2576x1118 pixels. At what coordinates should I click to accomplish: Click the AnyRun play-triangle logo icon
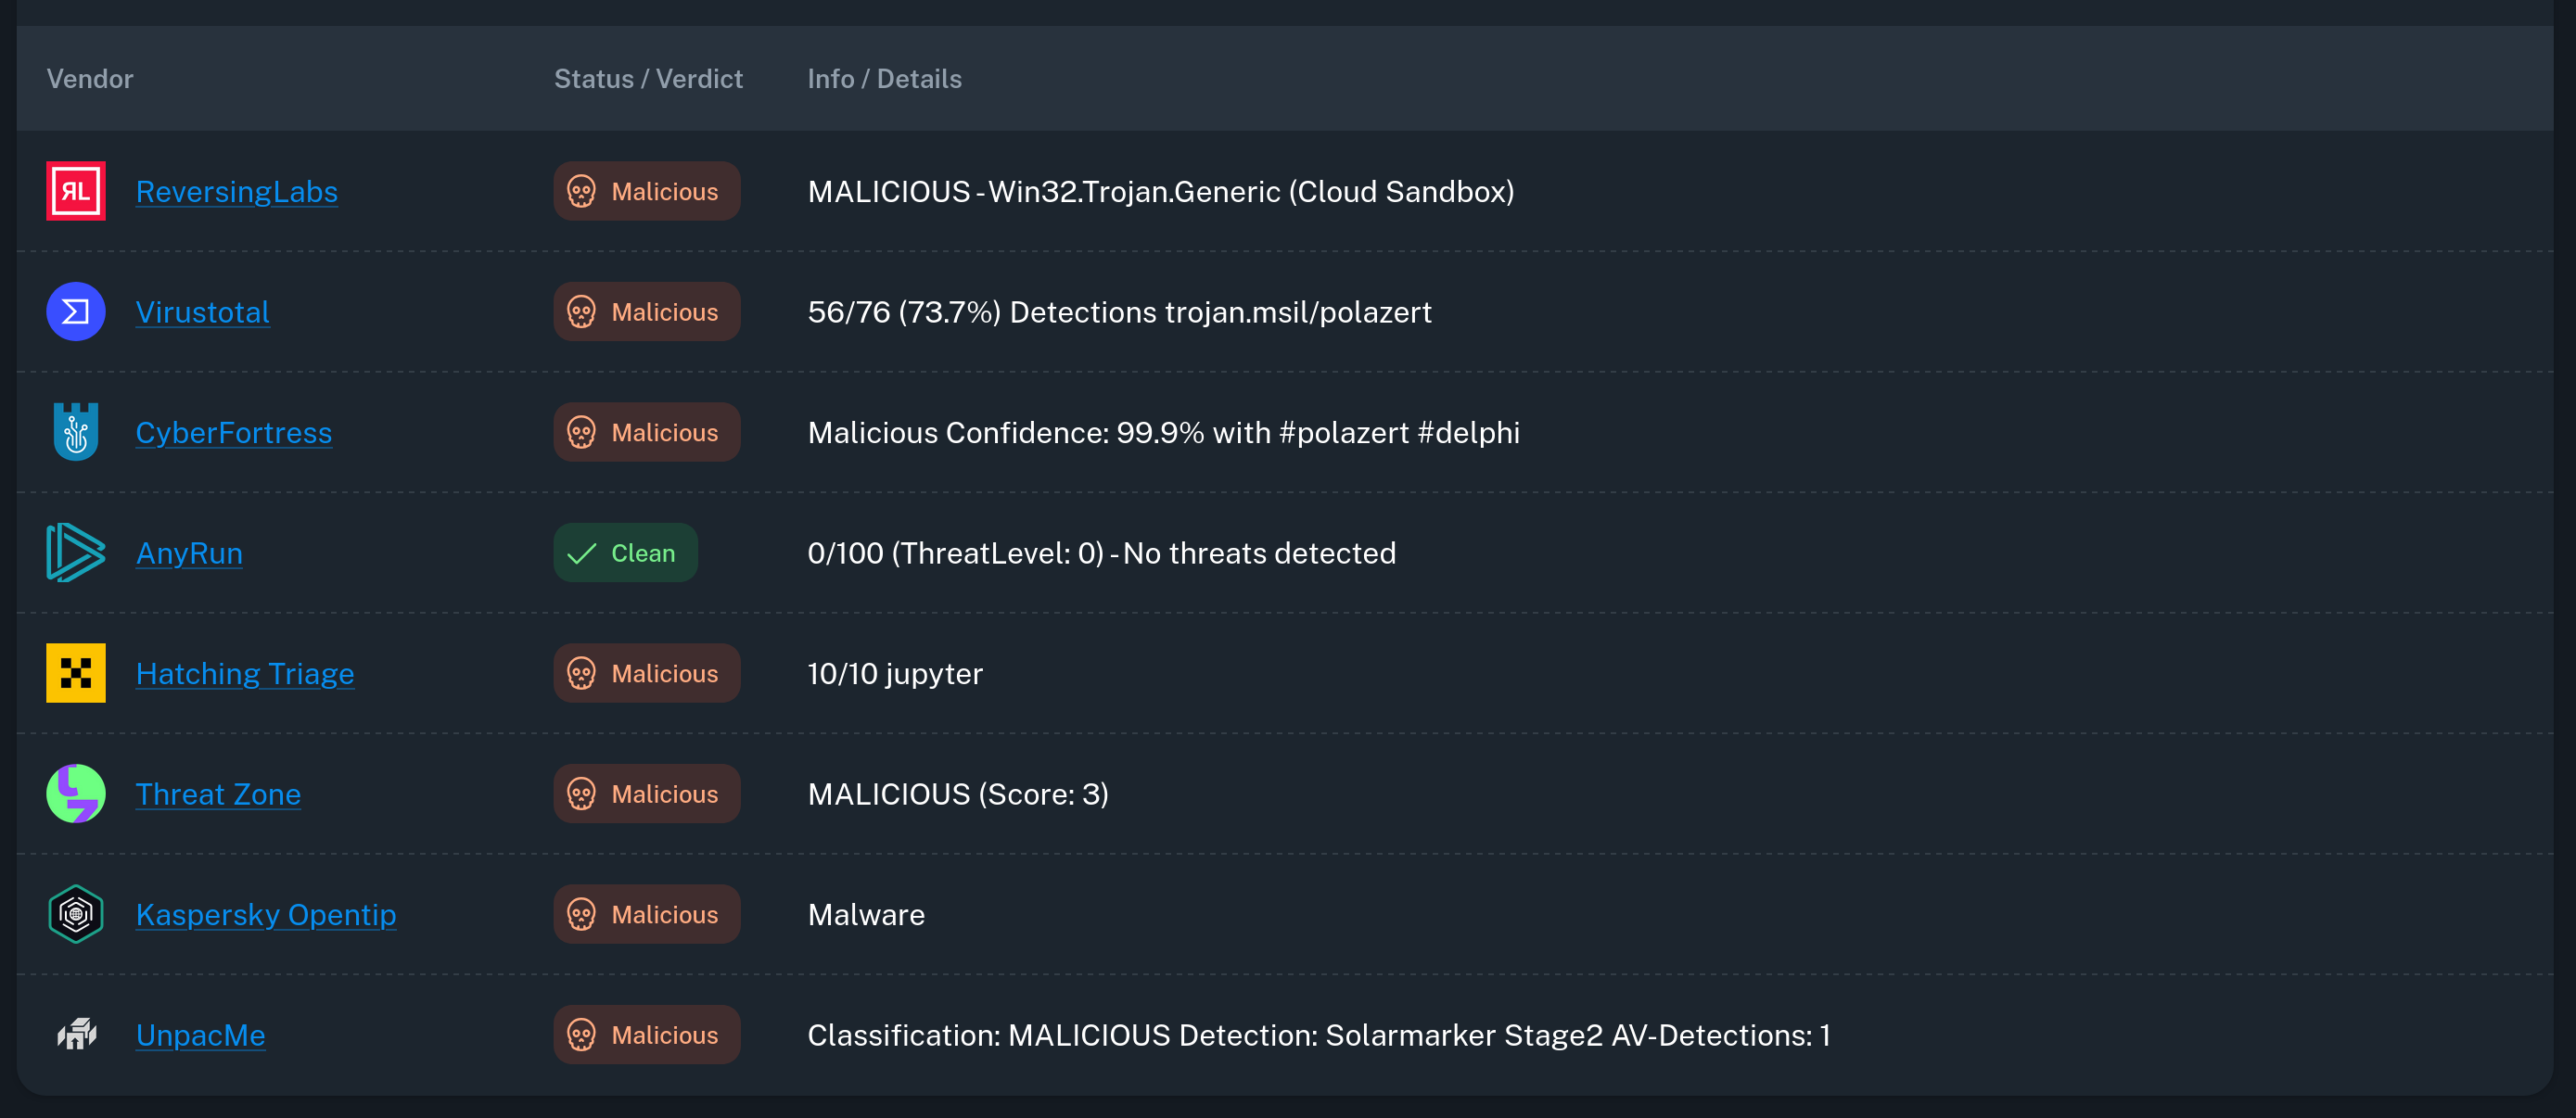click(x=75, y=552)
